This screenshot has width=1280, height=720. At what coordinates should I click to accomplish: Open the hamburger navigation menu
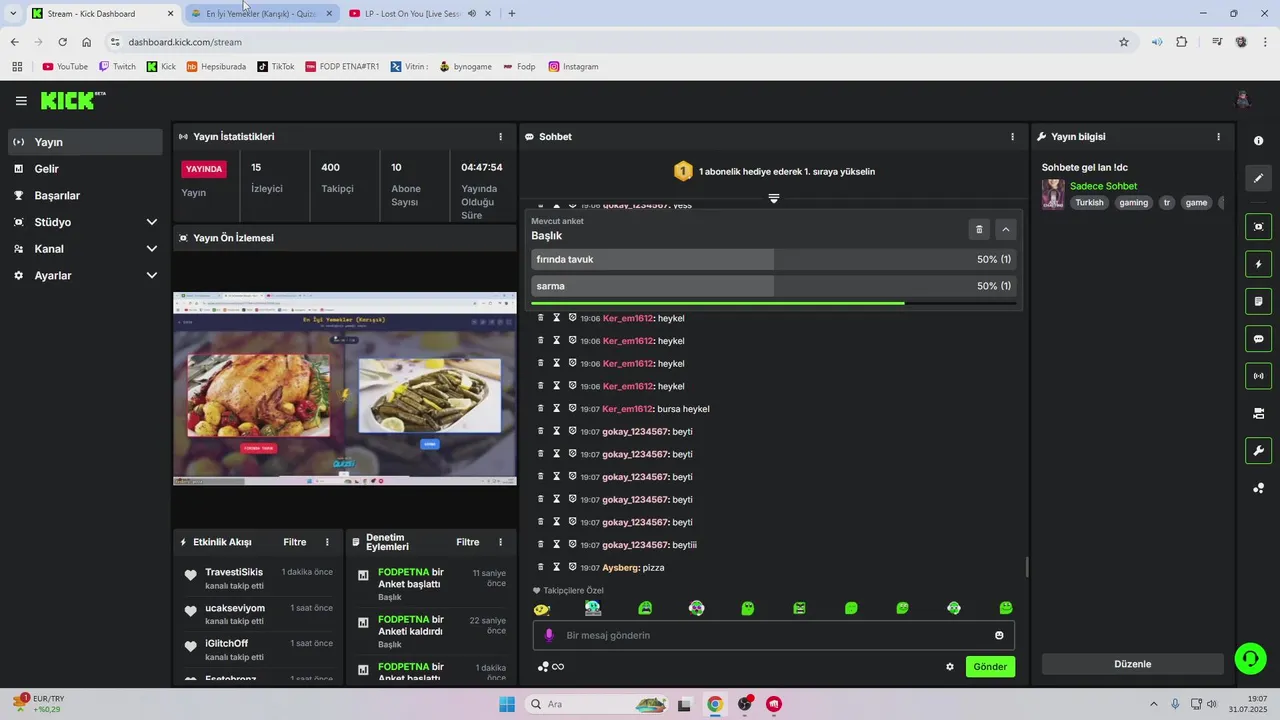click(21, 101)
